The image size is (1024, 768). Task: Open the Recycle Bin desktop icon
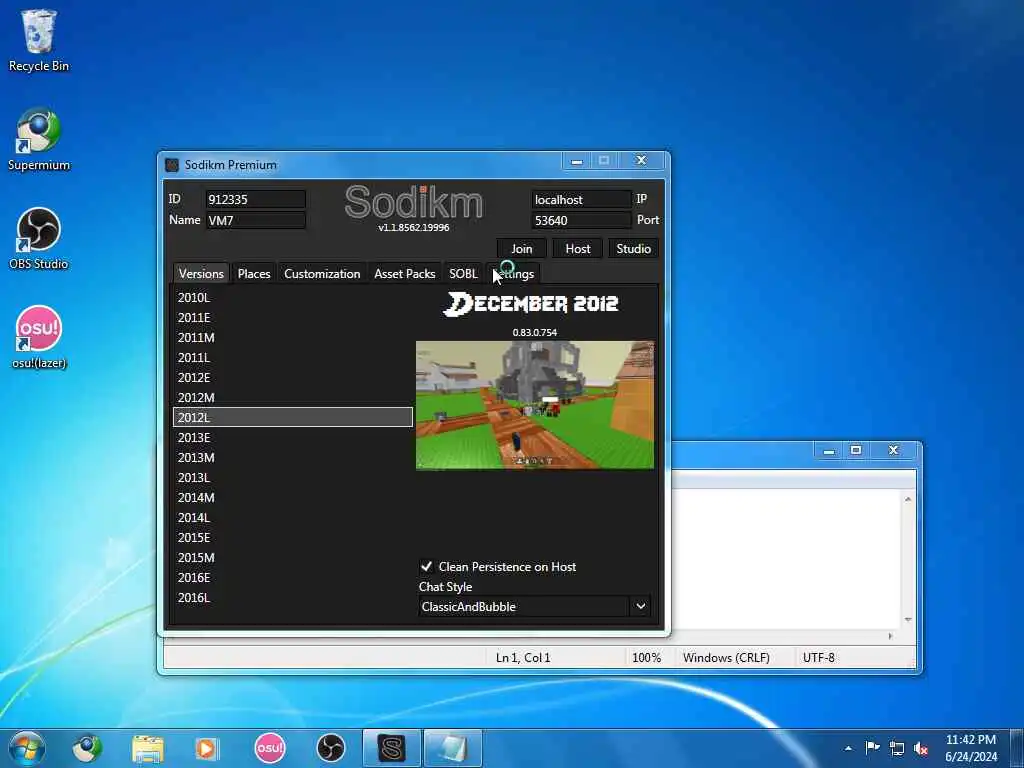tap(39, 40)
